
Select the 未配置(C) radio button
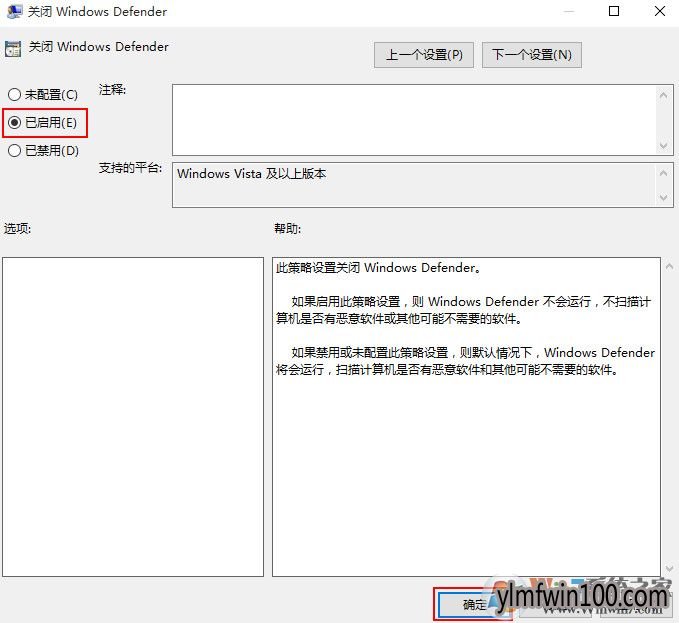pos(43,94)
